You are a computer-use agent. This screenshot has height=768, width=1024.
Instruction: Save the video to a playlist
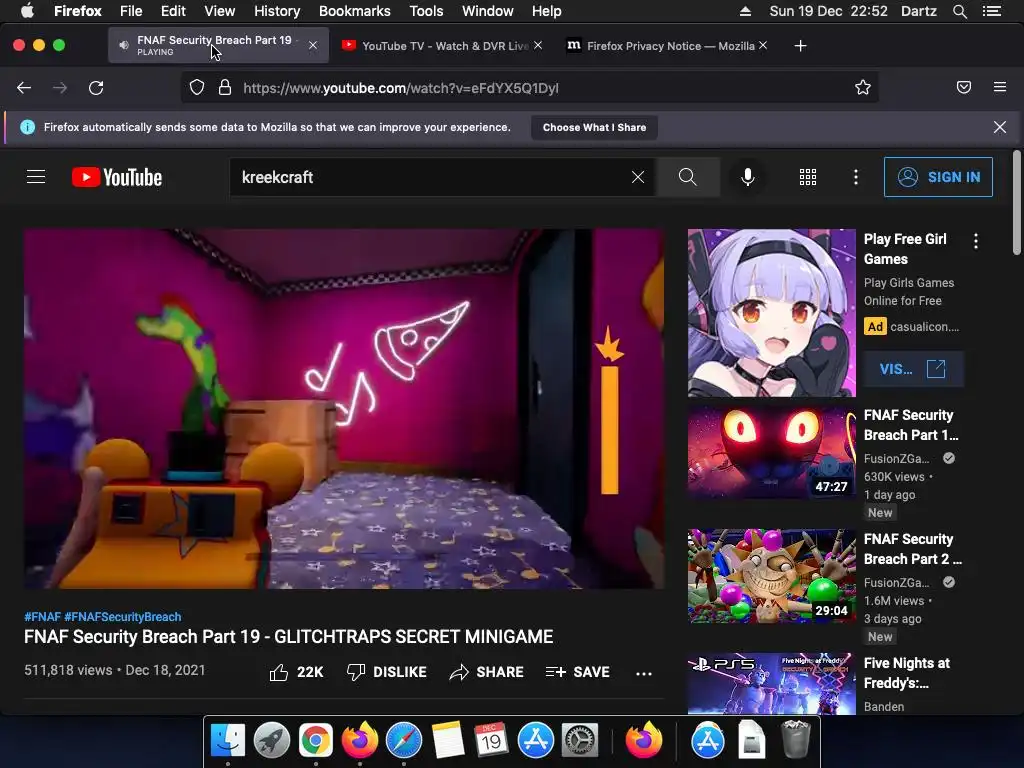[x=577, y=672]
